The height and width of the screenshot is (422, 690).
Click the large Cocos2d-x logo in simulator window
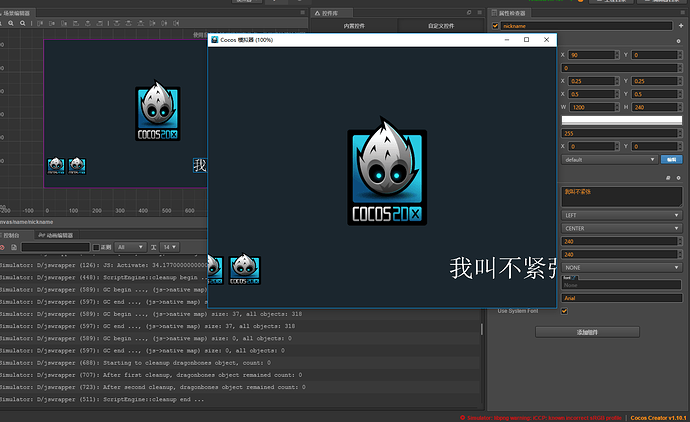coord(387,172)
